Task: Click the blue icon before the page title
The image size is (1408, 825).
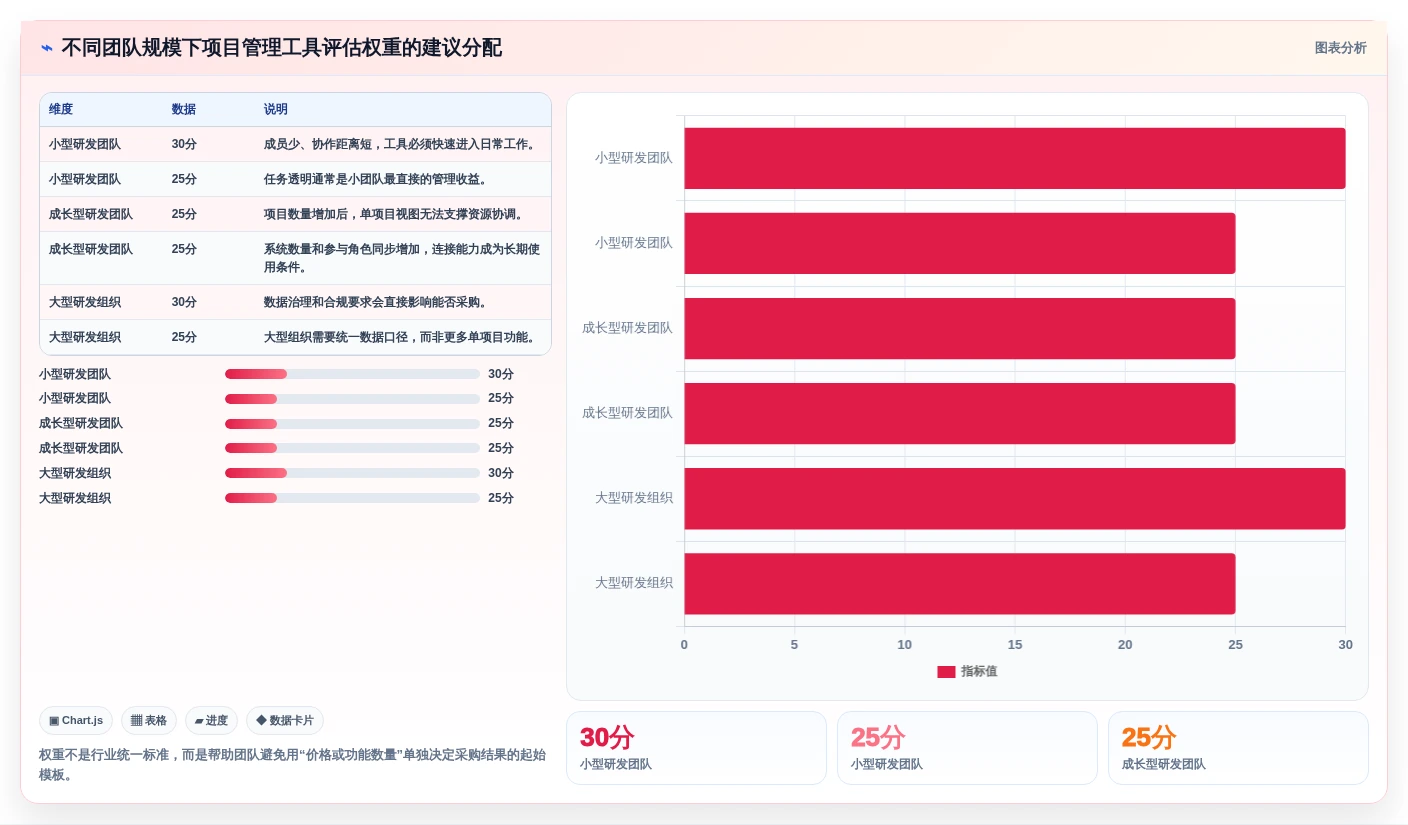Action: click(47, 48)
